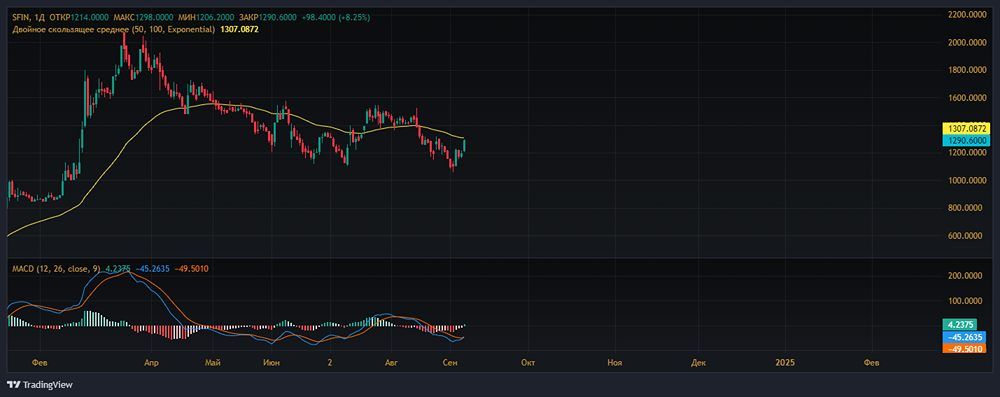Click the 2200.0000 price scale label
The width and height of the screenshot is (1000, 397).
tap(967, 15)
